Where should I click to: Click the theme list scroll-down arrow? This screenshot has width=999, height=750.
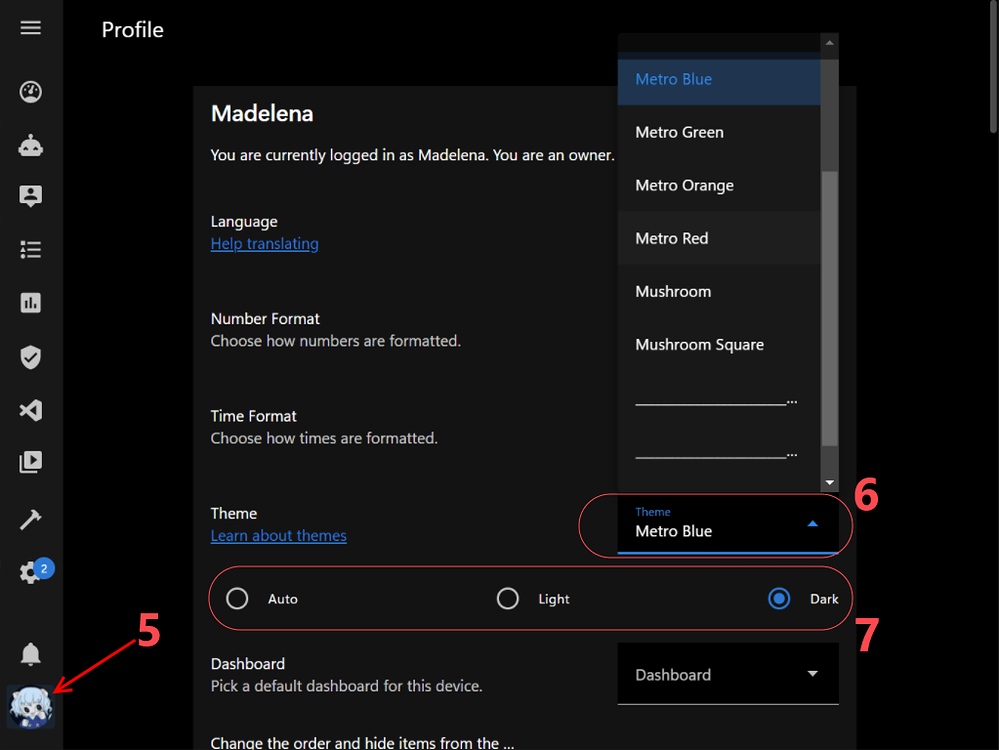coord(829,483)
